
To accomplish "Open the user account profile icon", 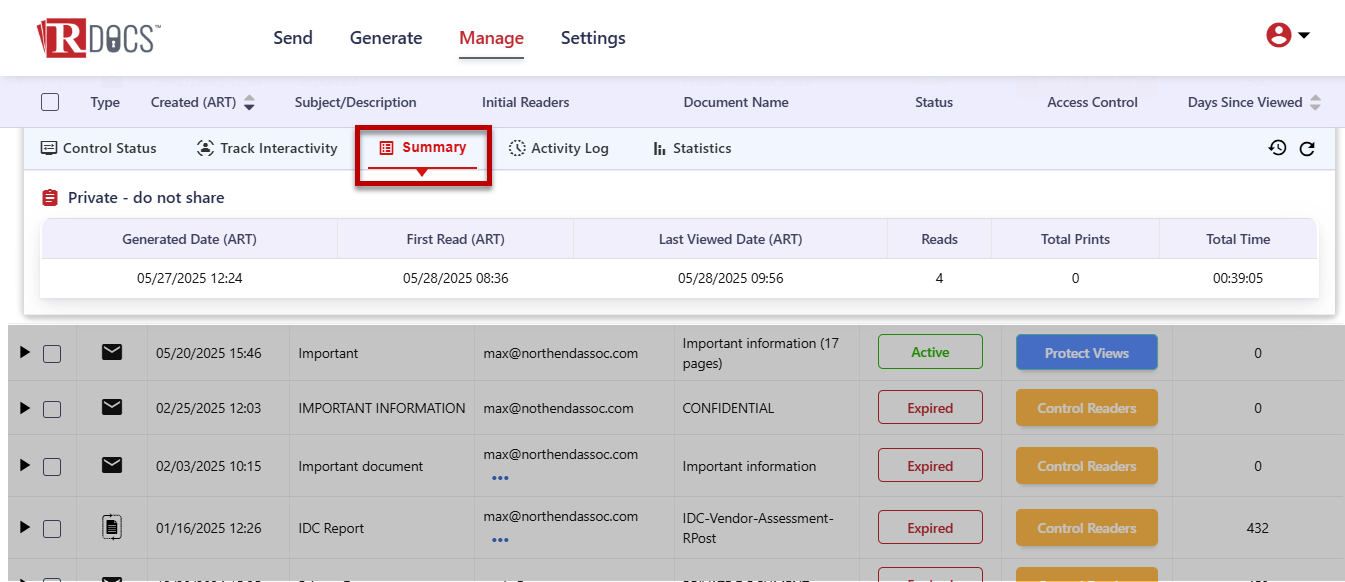I will [x=1279, y=36].
